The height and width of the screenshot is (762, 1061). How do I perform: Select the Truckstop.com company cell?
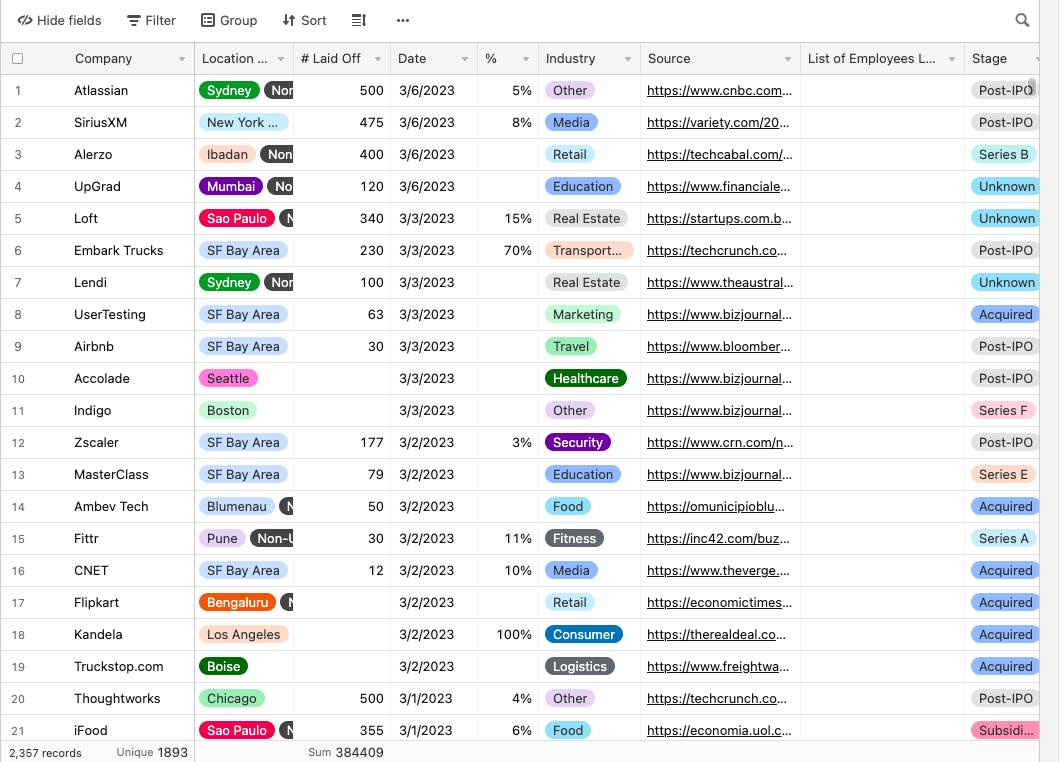[118, 667]
